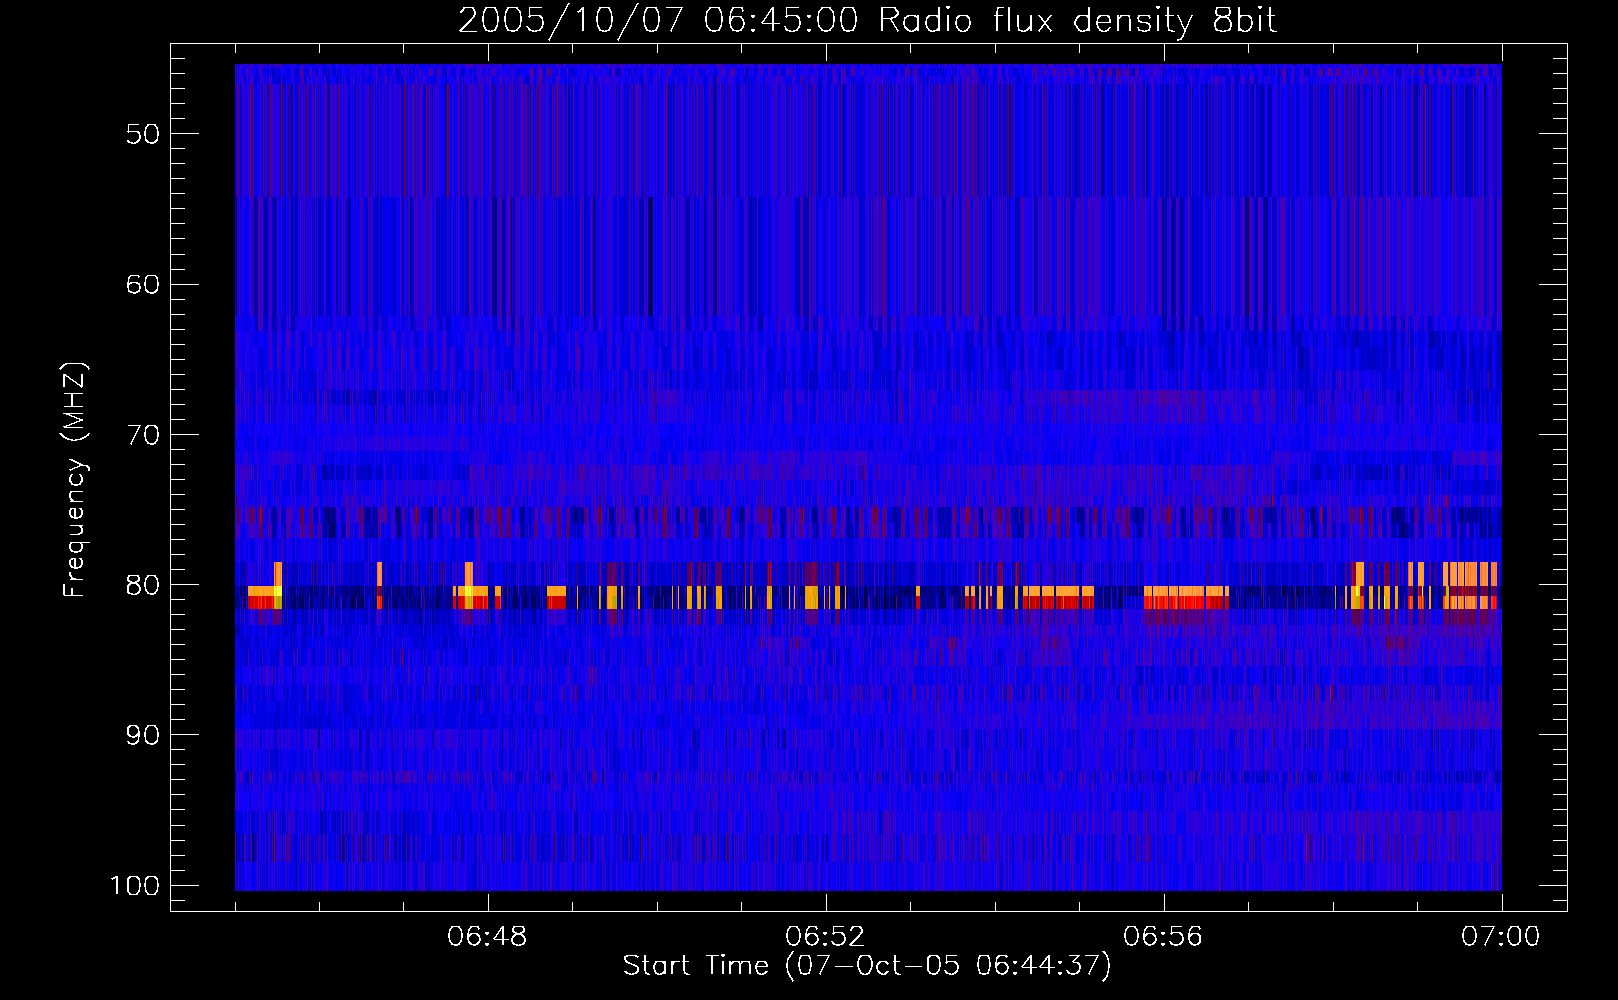This screenshot has height=1000, width=1618.
Task: Click the plot title "2005/10/07 06:45:00 Radio flux density 8bit"
Action: tap(867, 20)
